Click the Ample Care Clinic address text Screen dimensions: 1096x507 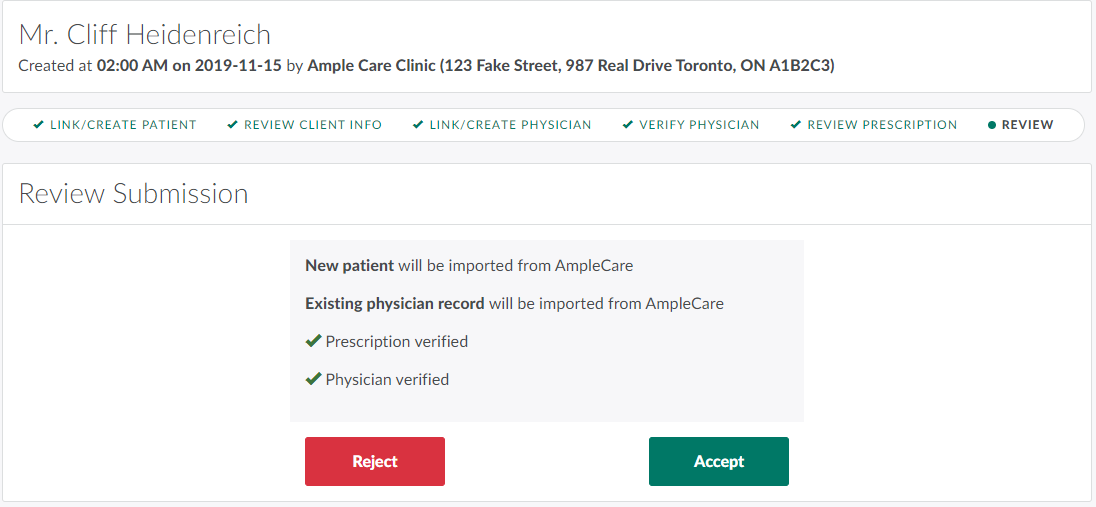[570, 66]
